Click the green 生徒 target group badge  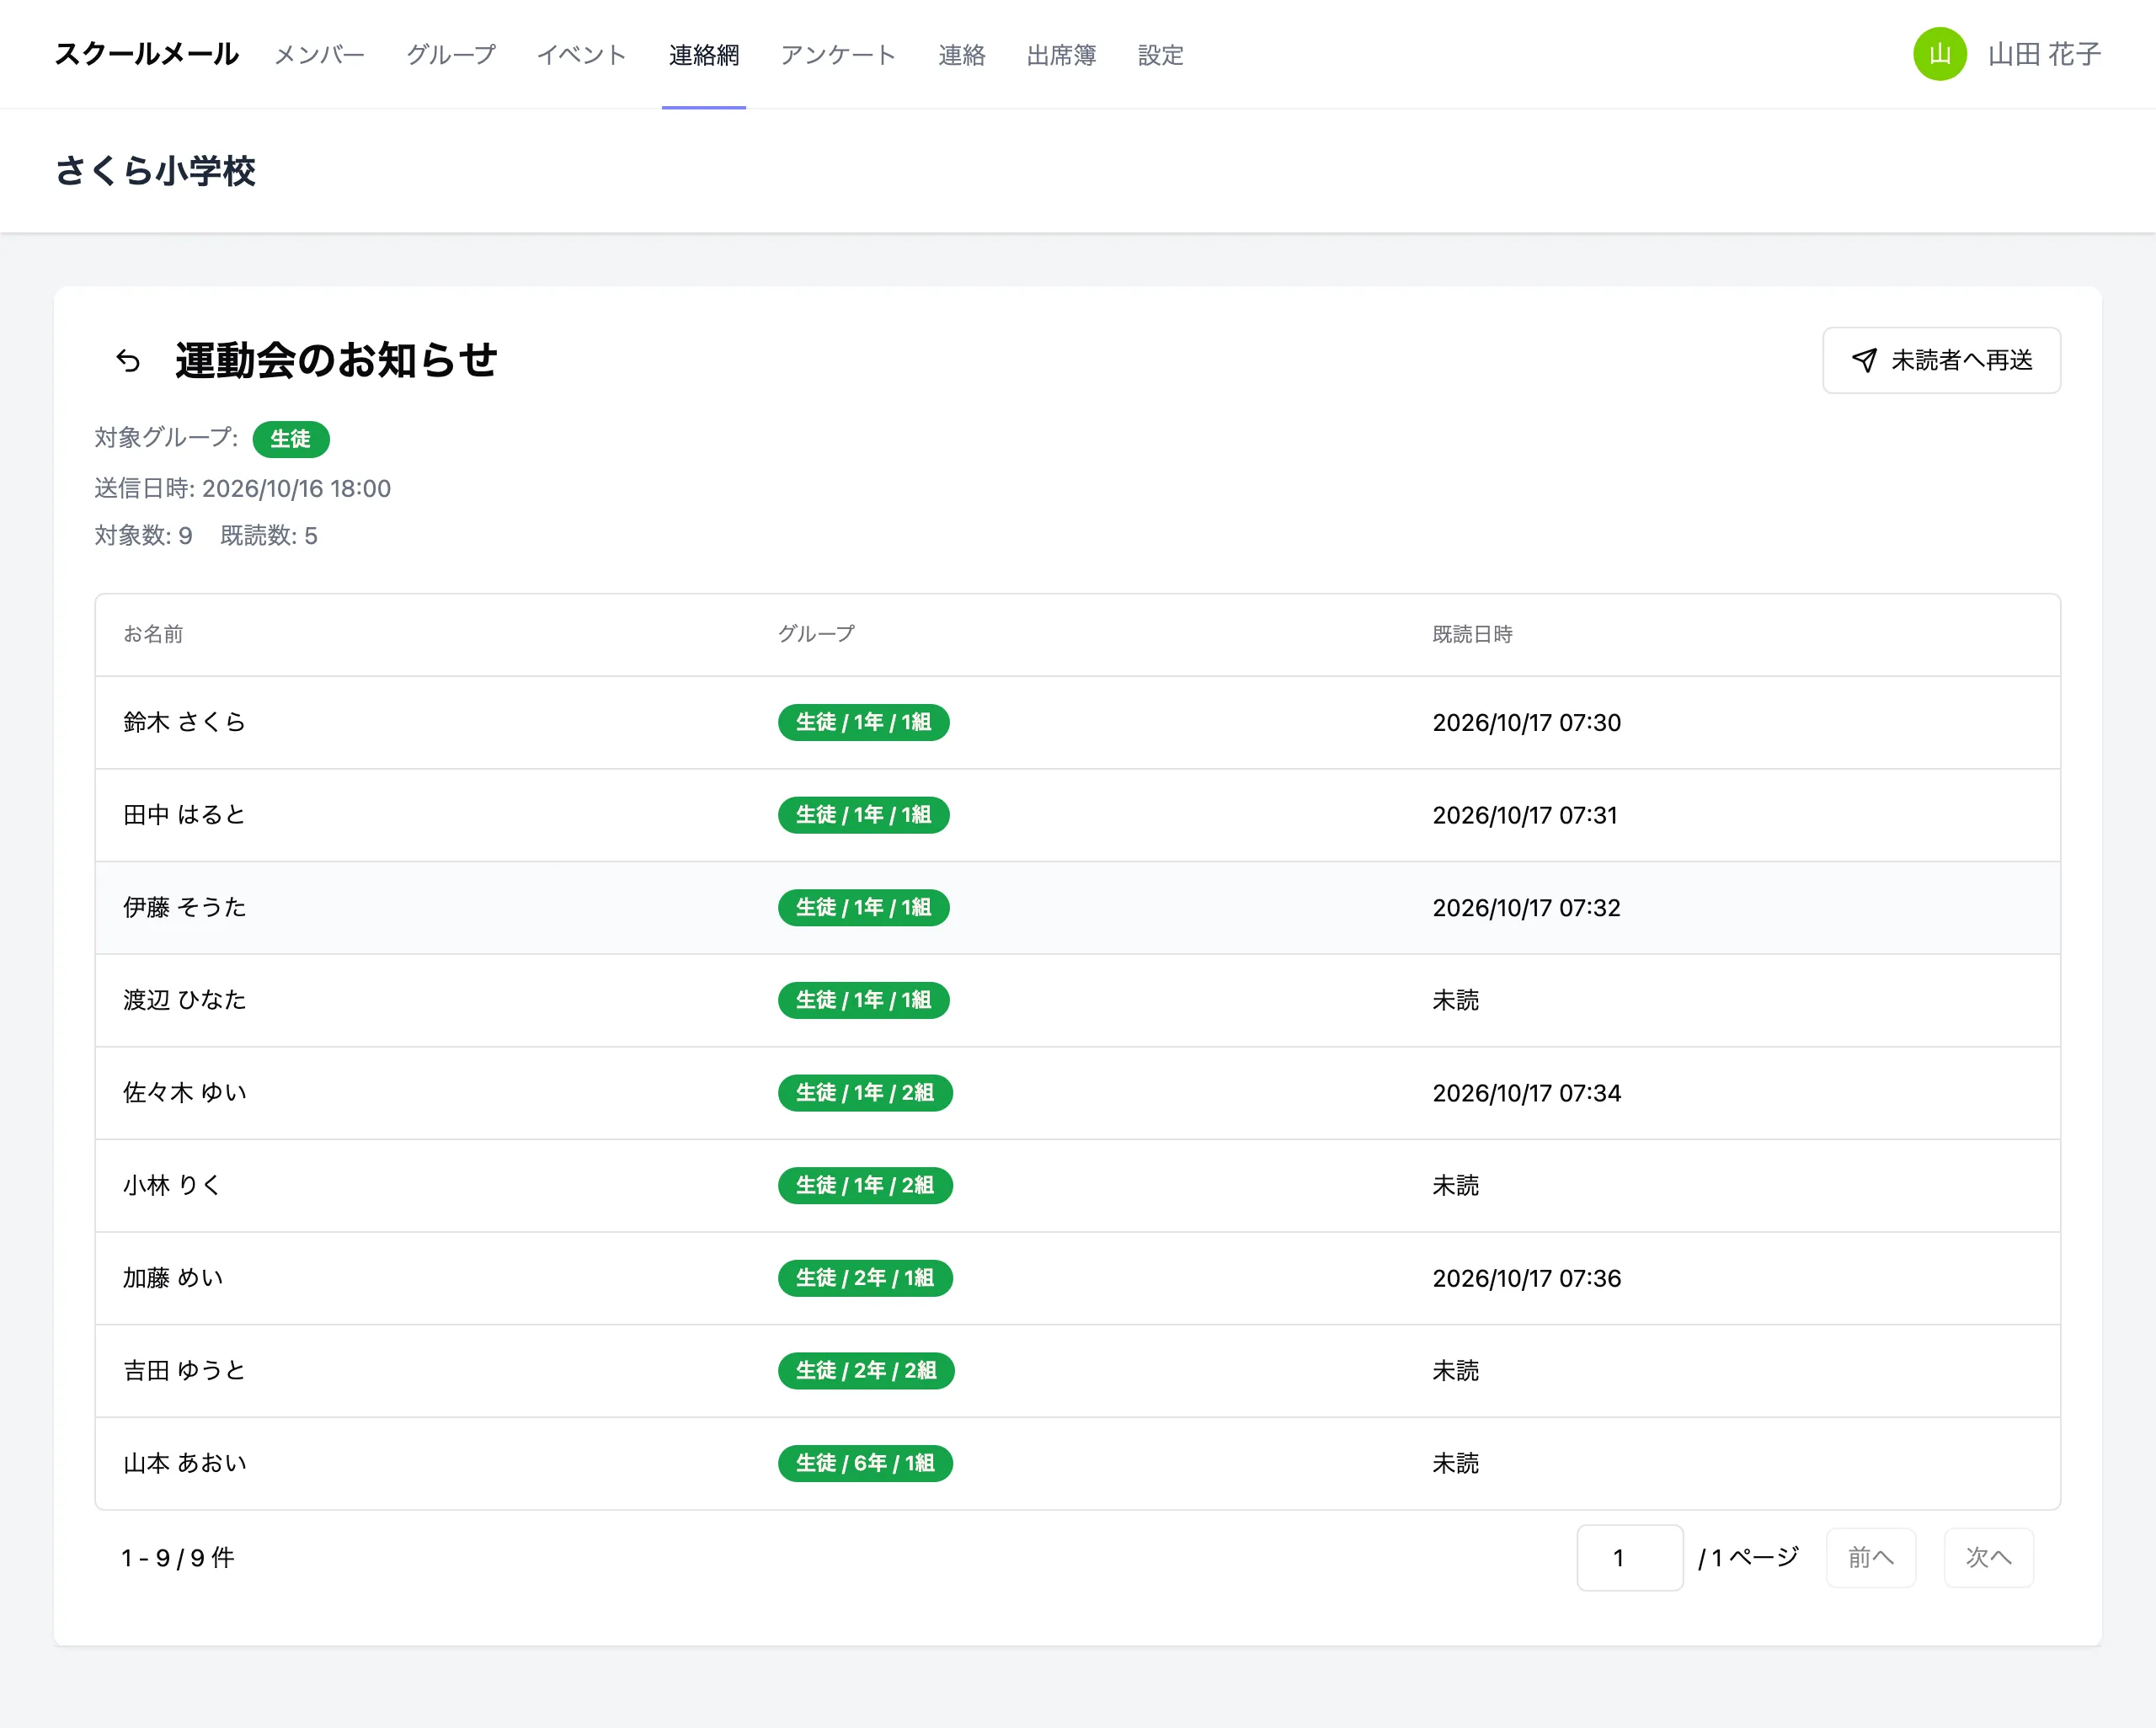pyautogui.click(x=290, y=439)
